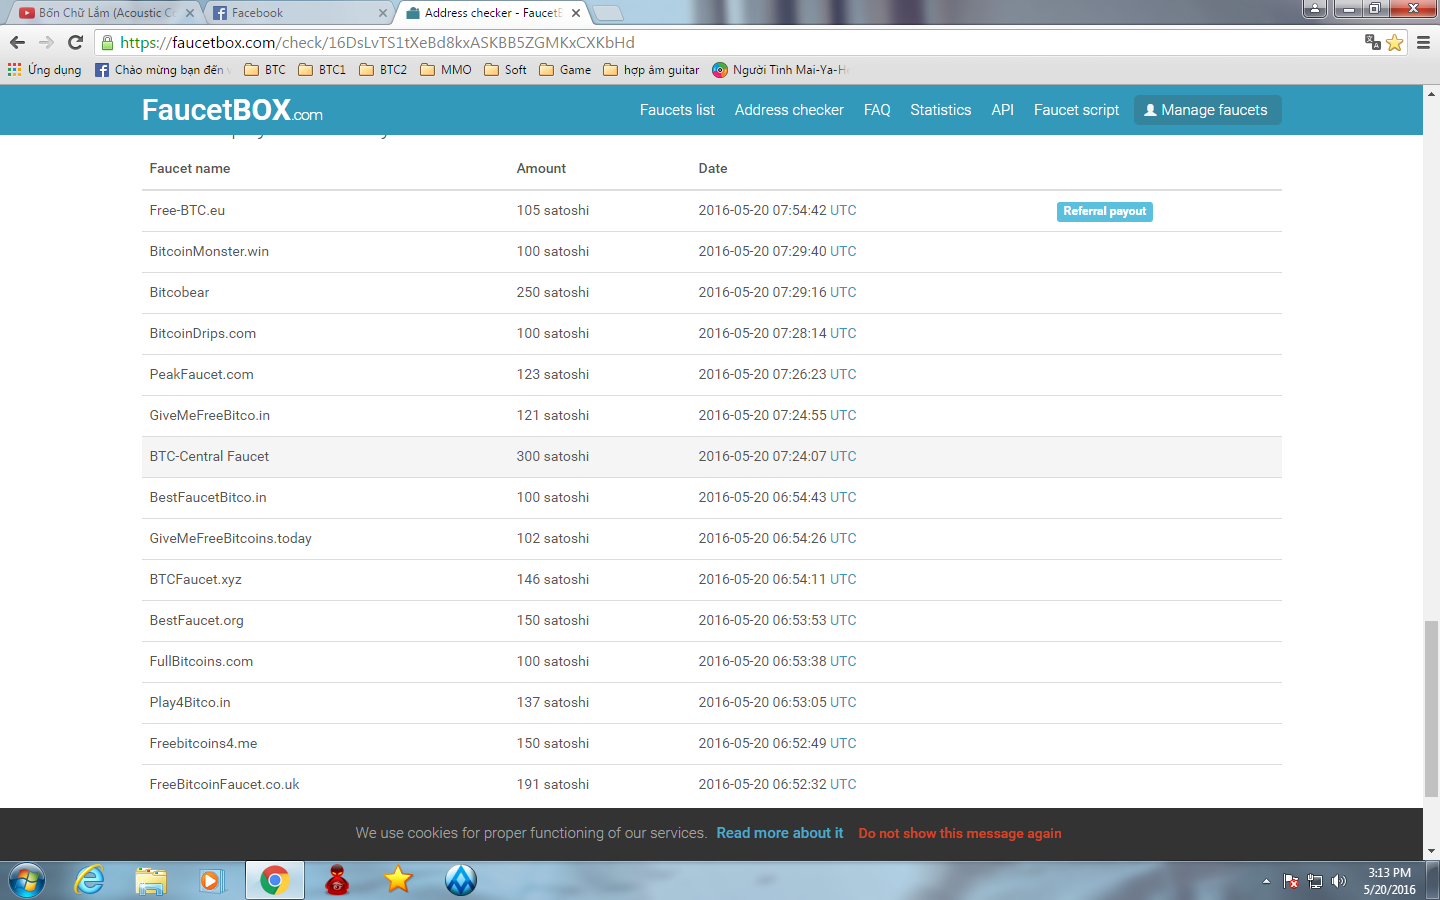The image size is (1440, 900).
Task: Click the translate page icon in address bar
Action: coord(1373,42)
